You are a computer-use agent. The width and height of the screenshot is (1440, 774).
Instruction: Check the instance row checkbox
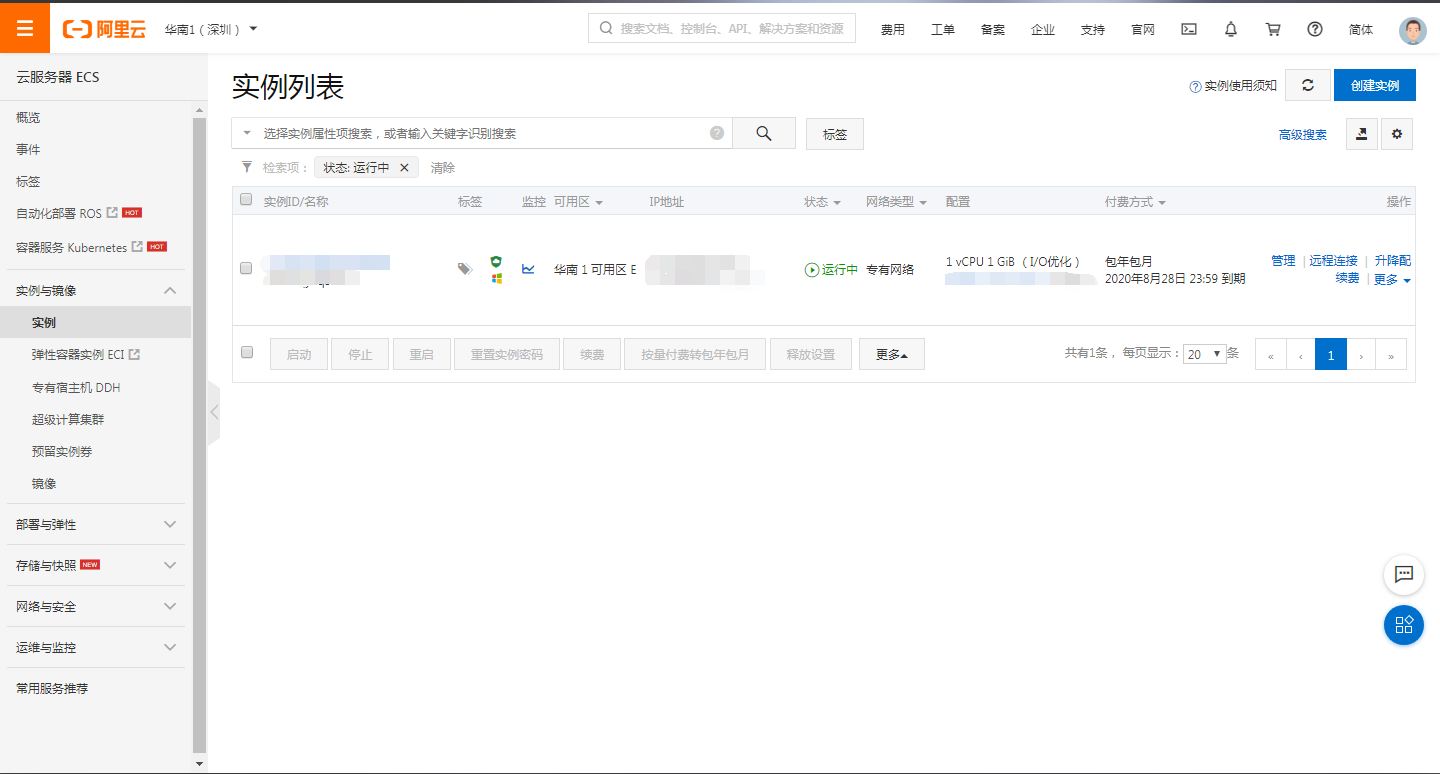point(246,268)
